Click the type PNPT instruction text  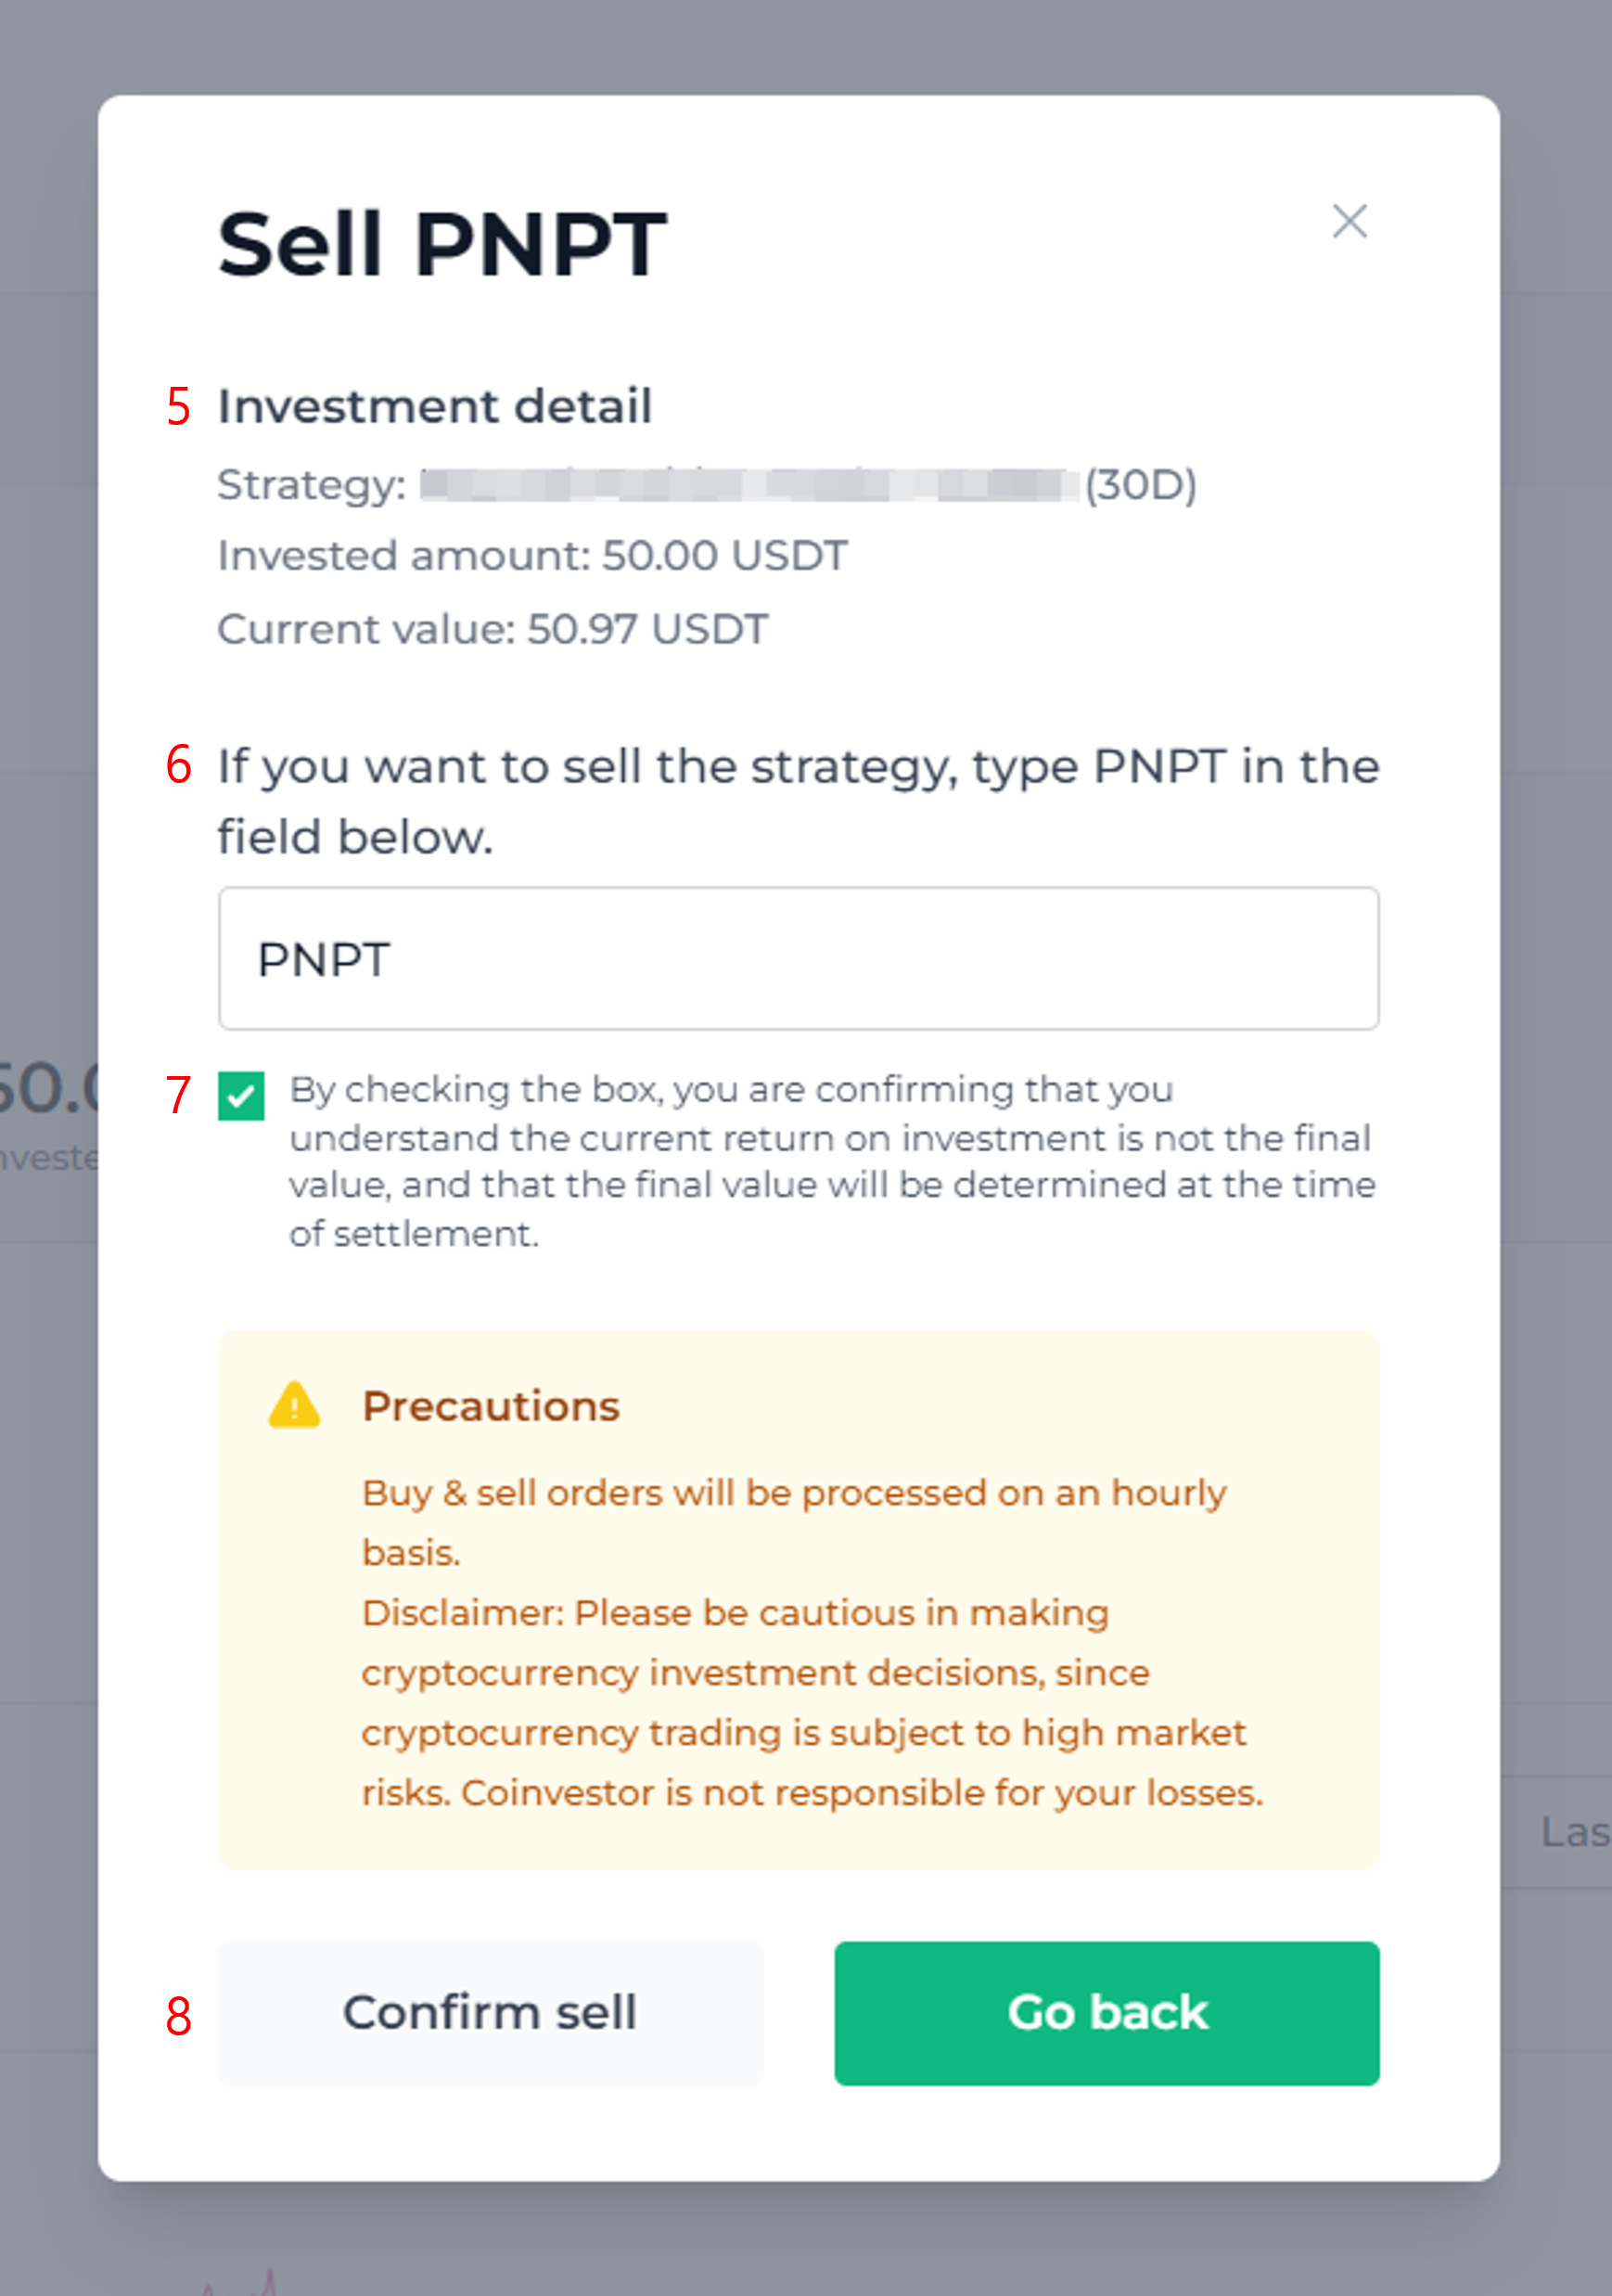(x=798, y=801)
